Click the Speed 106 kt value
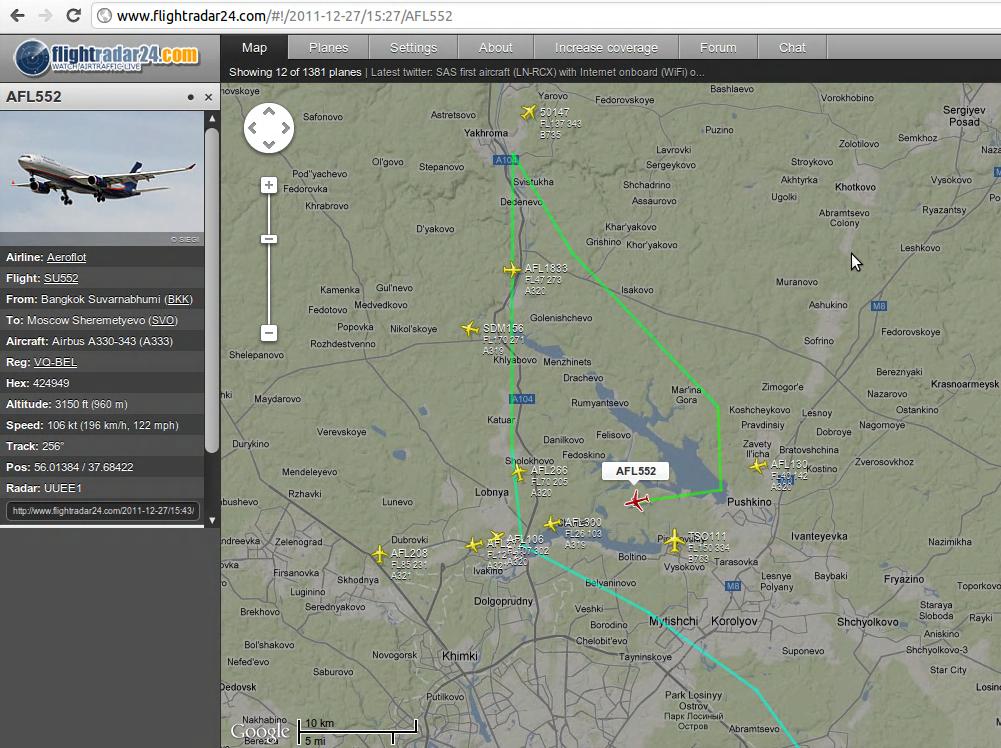 [x=113, y=426]
